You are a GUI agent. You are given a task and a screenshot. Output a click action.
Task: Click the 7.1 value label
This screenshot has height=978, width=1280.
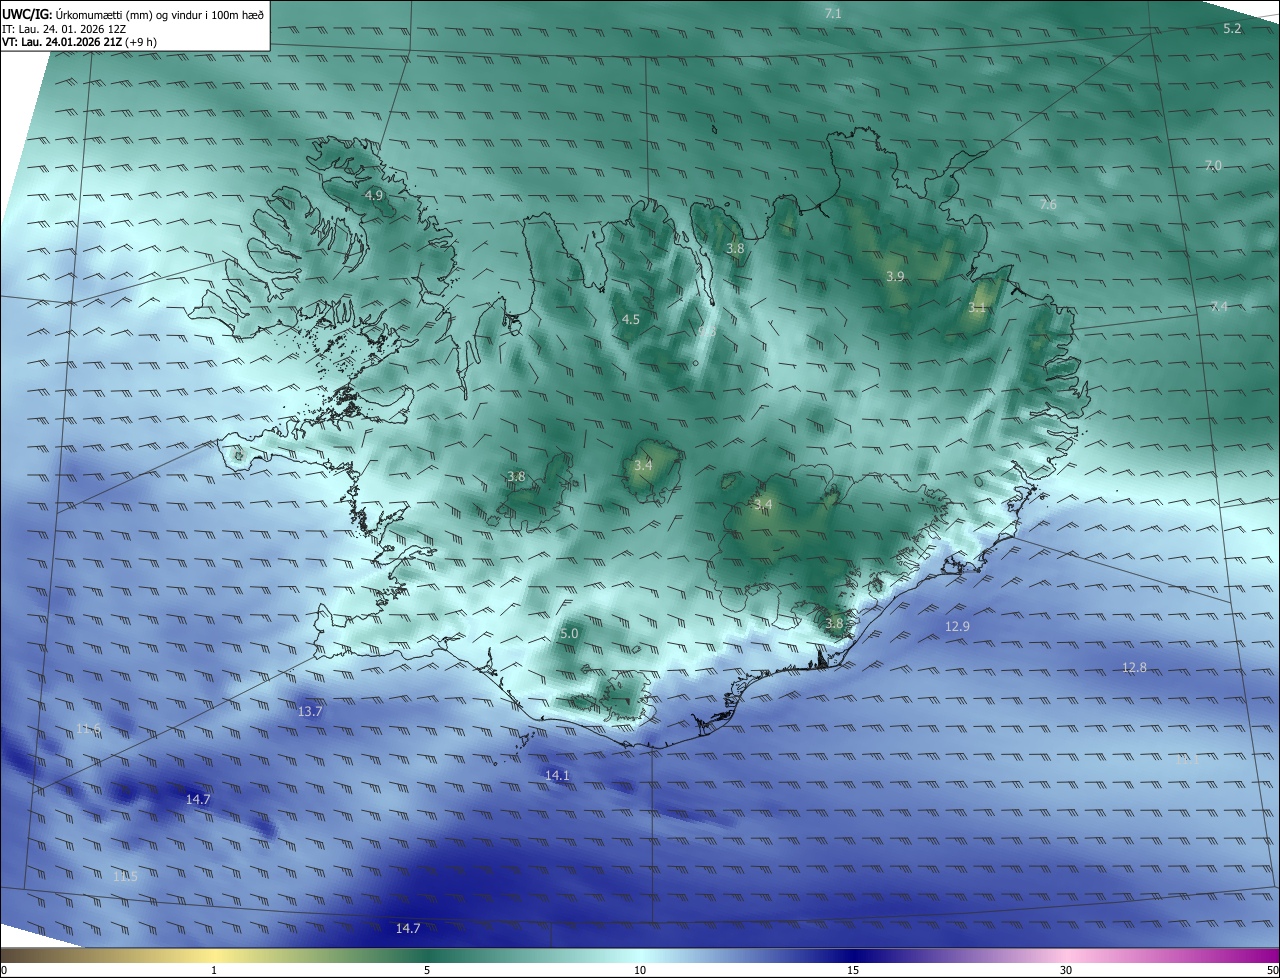pyautogui.click(x=833, y=13)
